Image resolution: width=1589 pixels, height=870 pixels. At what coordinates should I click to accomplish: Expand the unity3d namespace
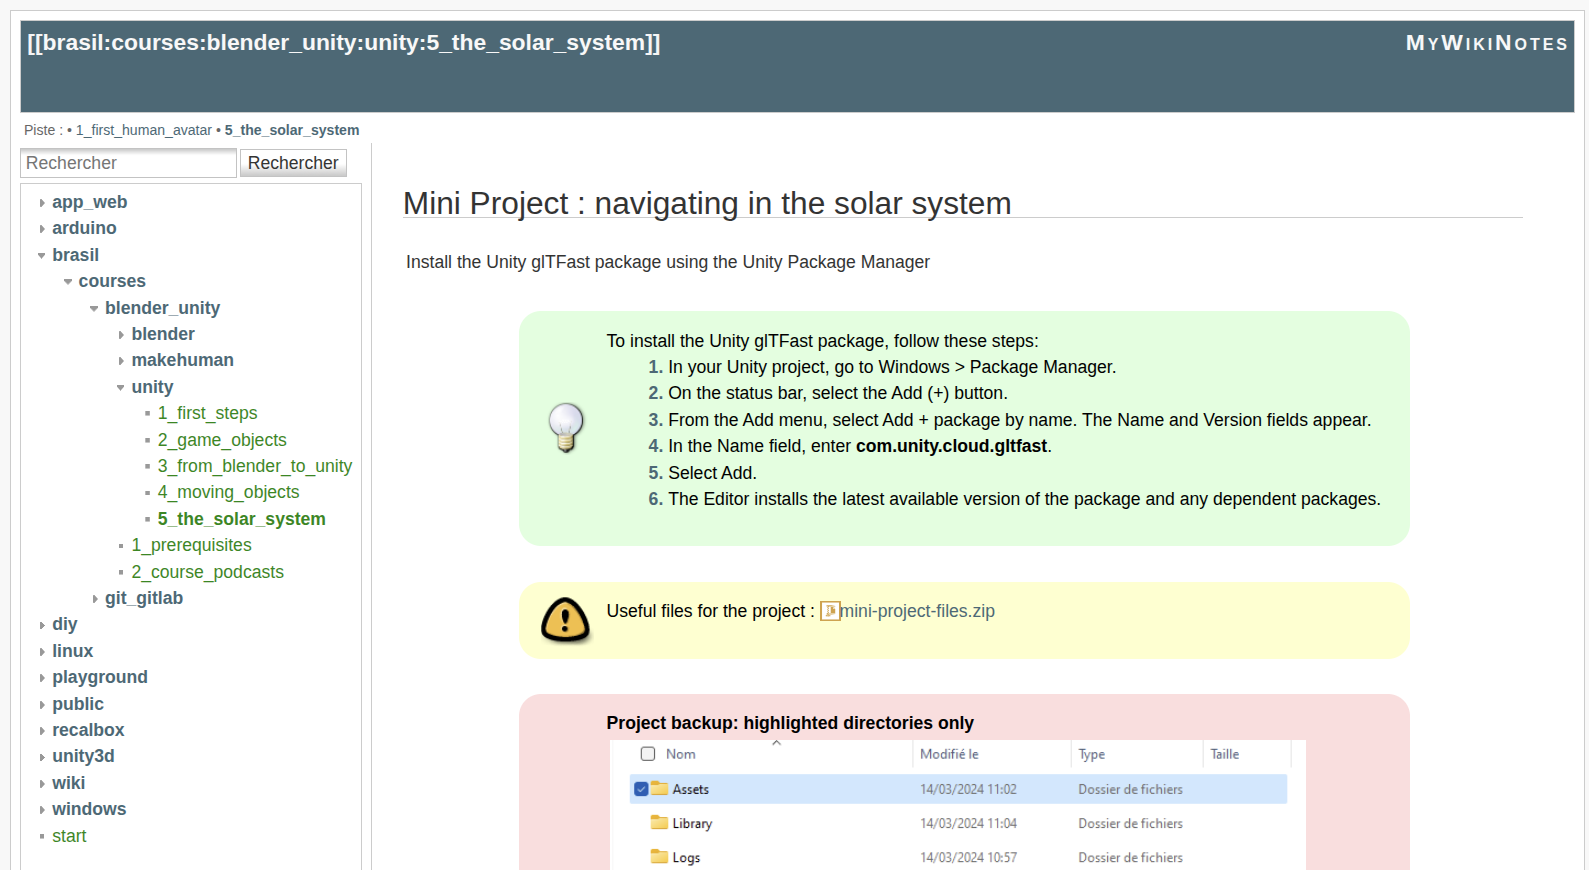pos(83,756)
